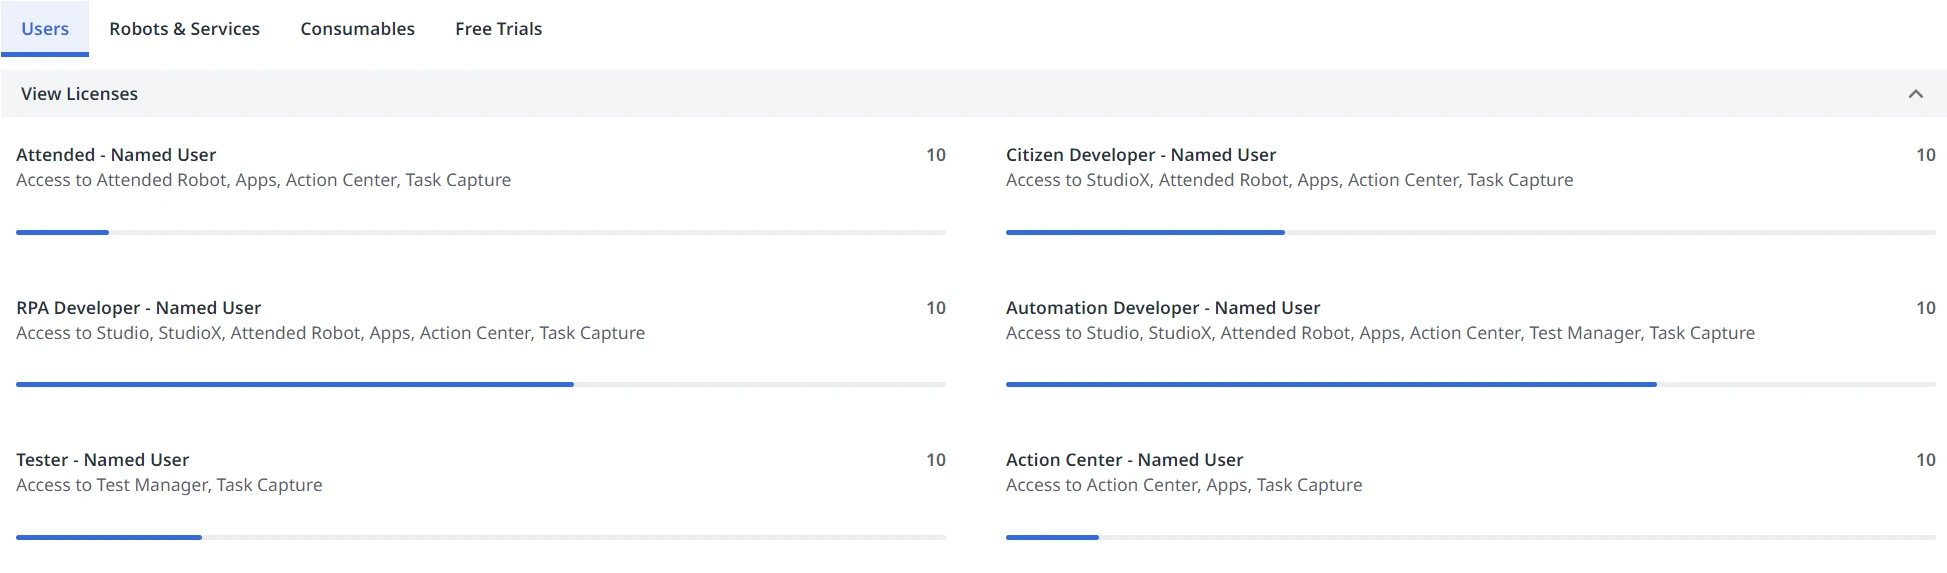Click the Attended license usage progress bar
This screenshot has height=573, width=1947.
[481, 232]
